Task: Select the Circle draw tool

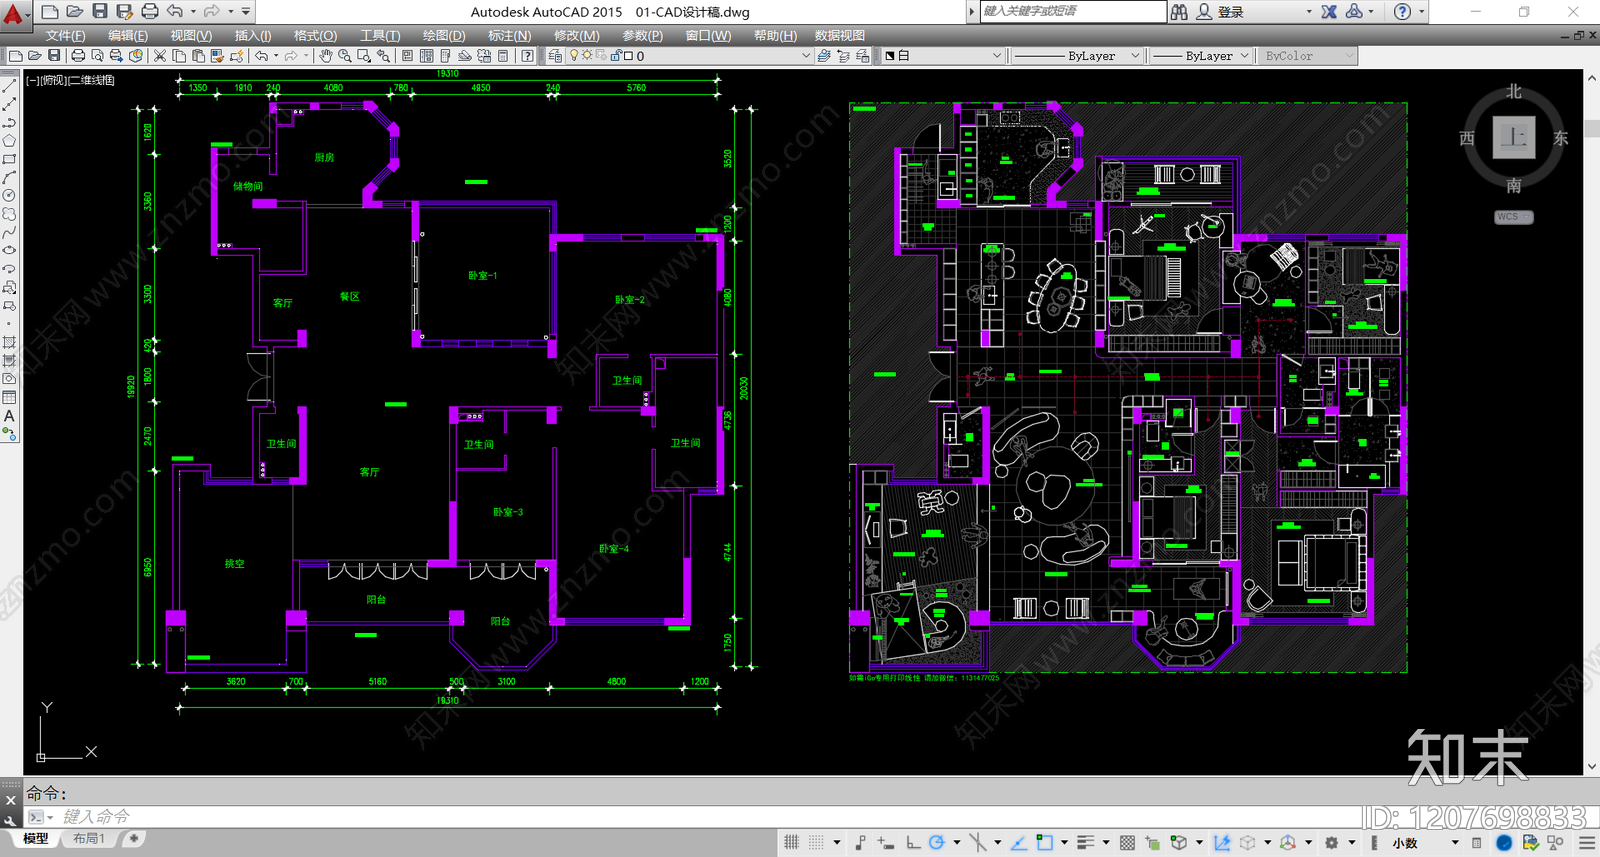Action: tap(9, 196)
